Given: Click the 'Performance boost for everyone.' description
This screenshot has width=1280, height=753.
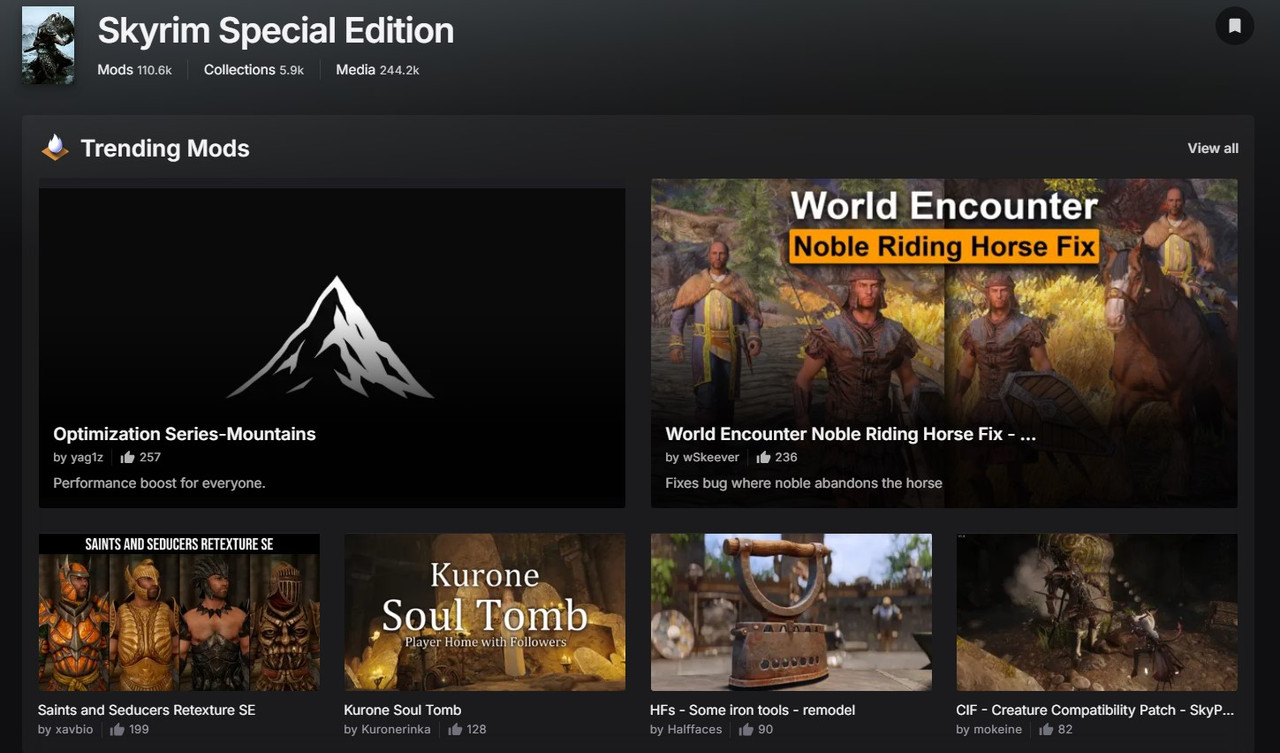Looking at the screenshot, I should pos(159,483).
